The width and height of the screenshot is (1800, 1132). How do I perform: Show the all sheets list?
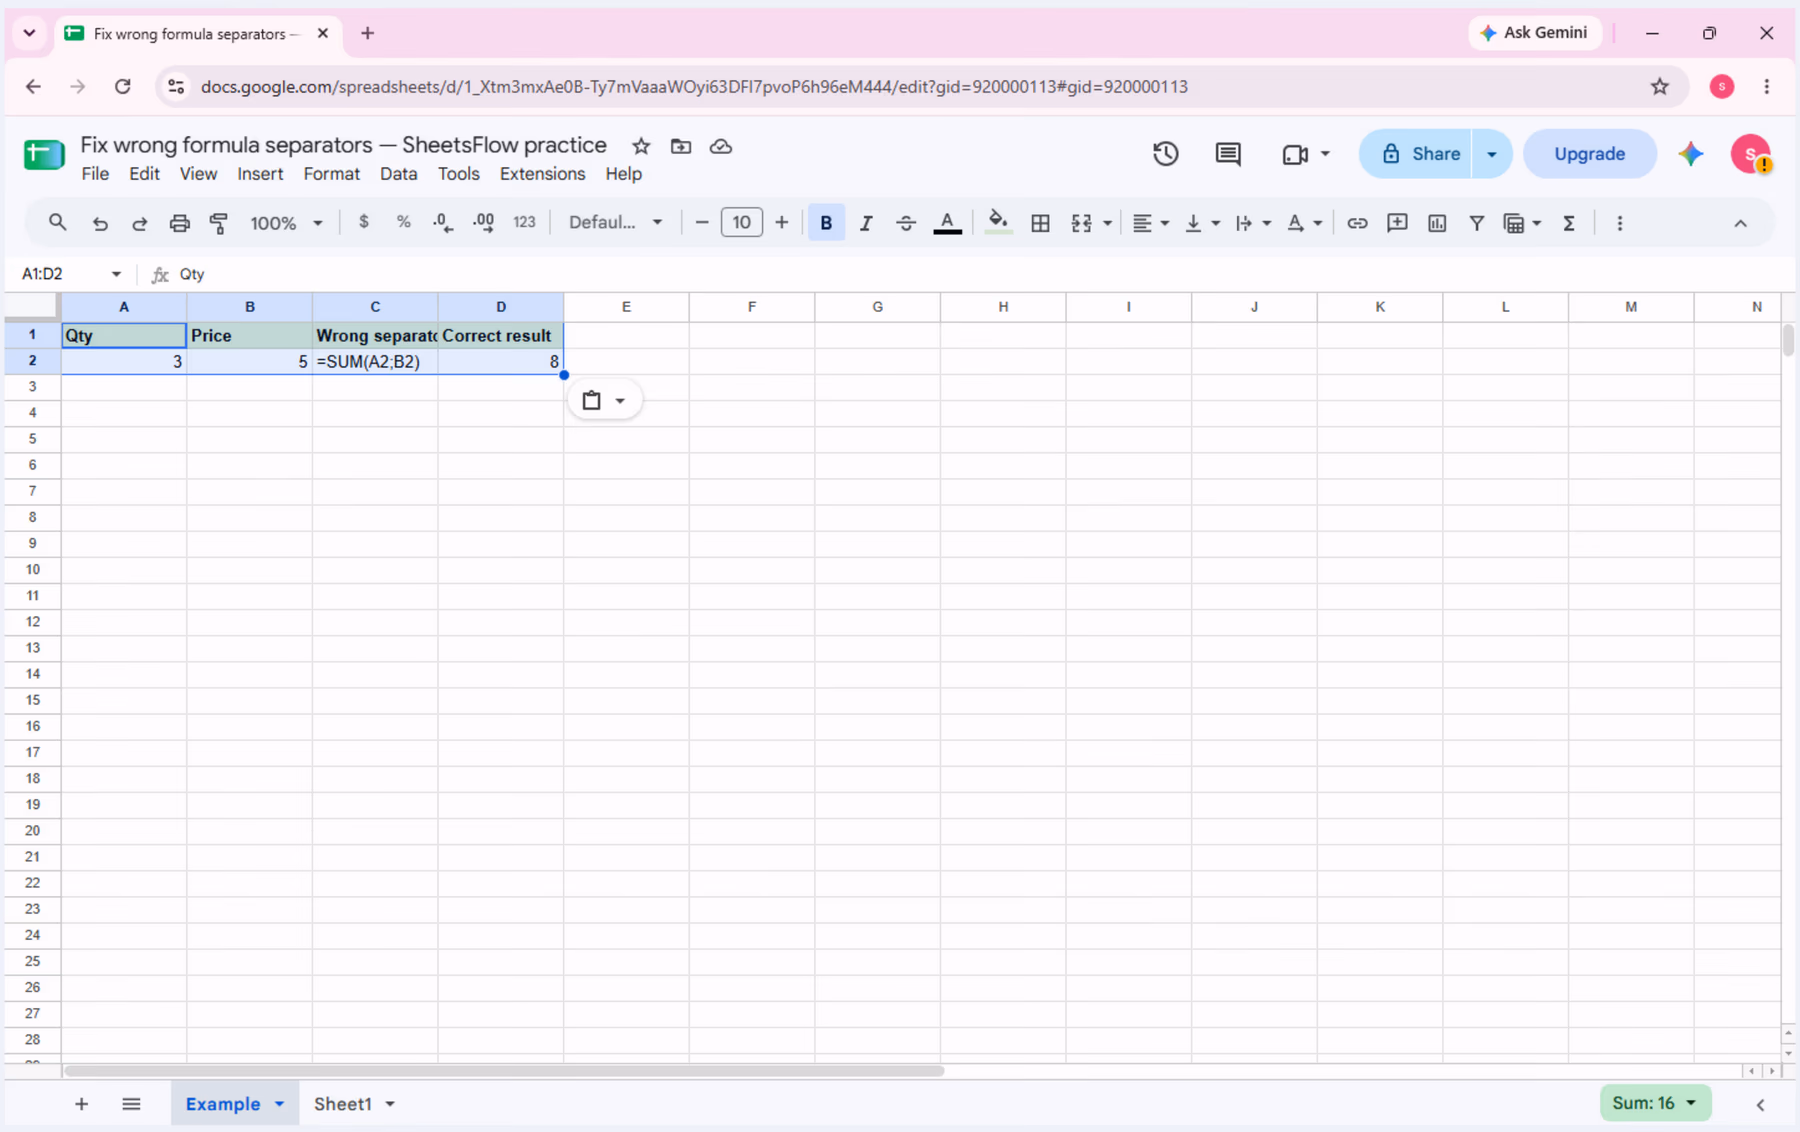click(131, 1104)
